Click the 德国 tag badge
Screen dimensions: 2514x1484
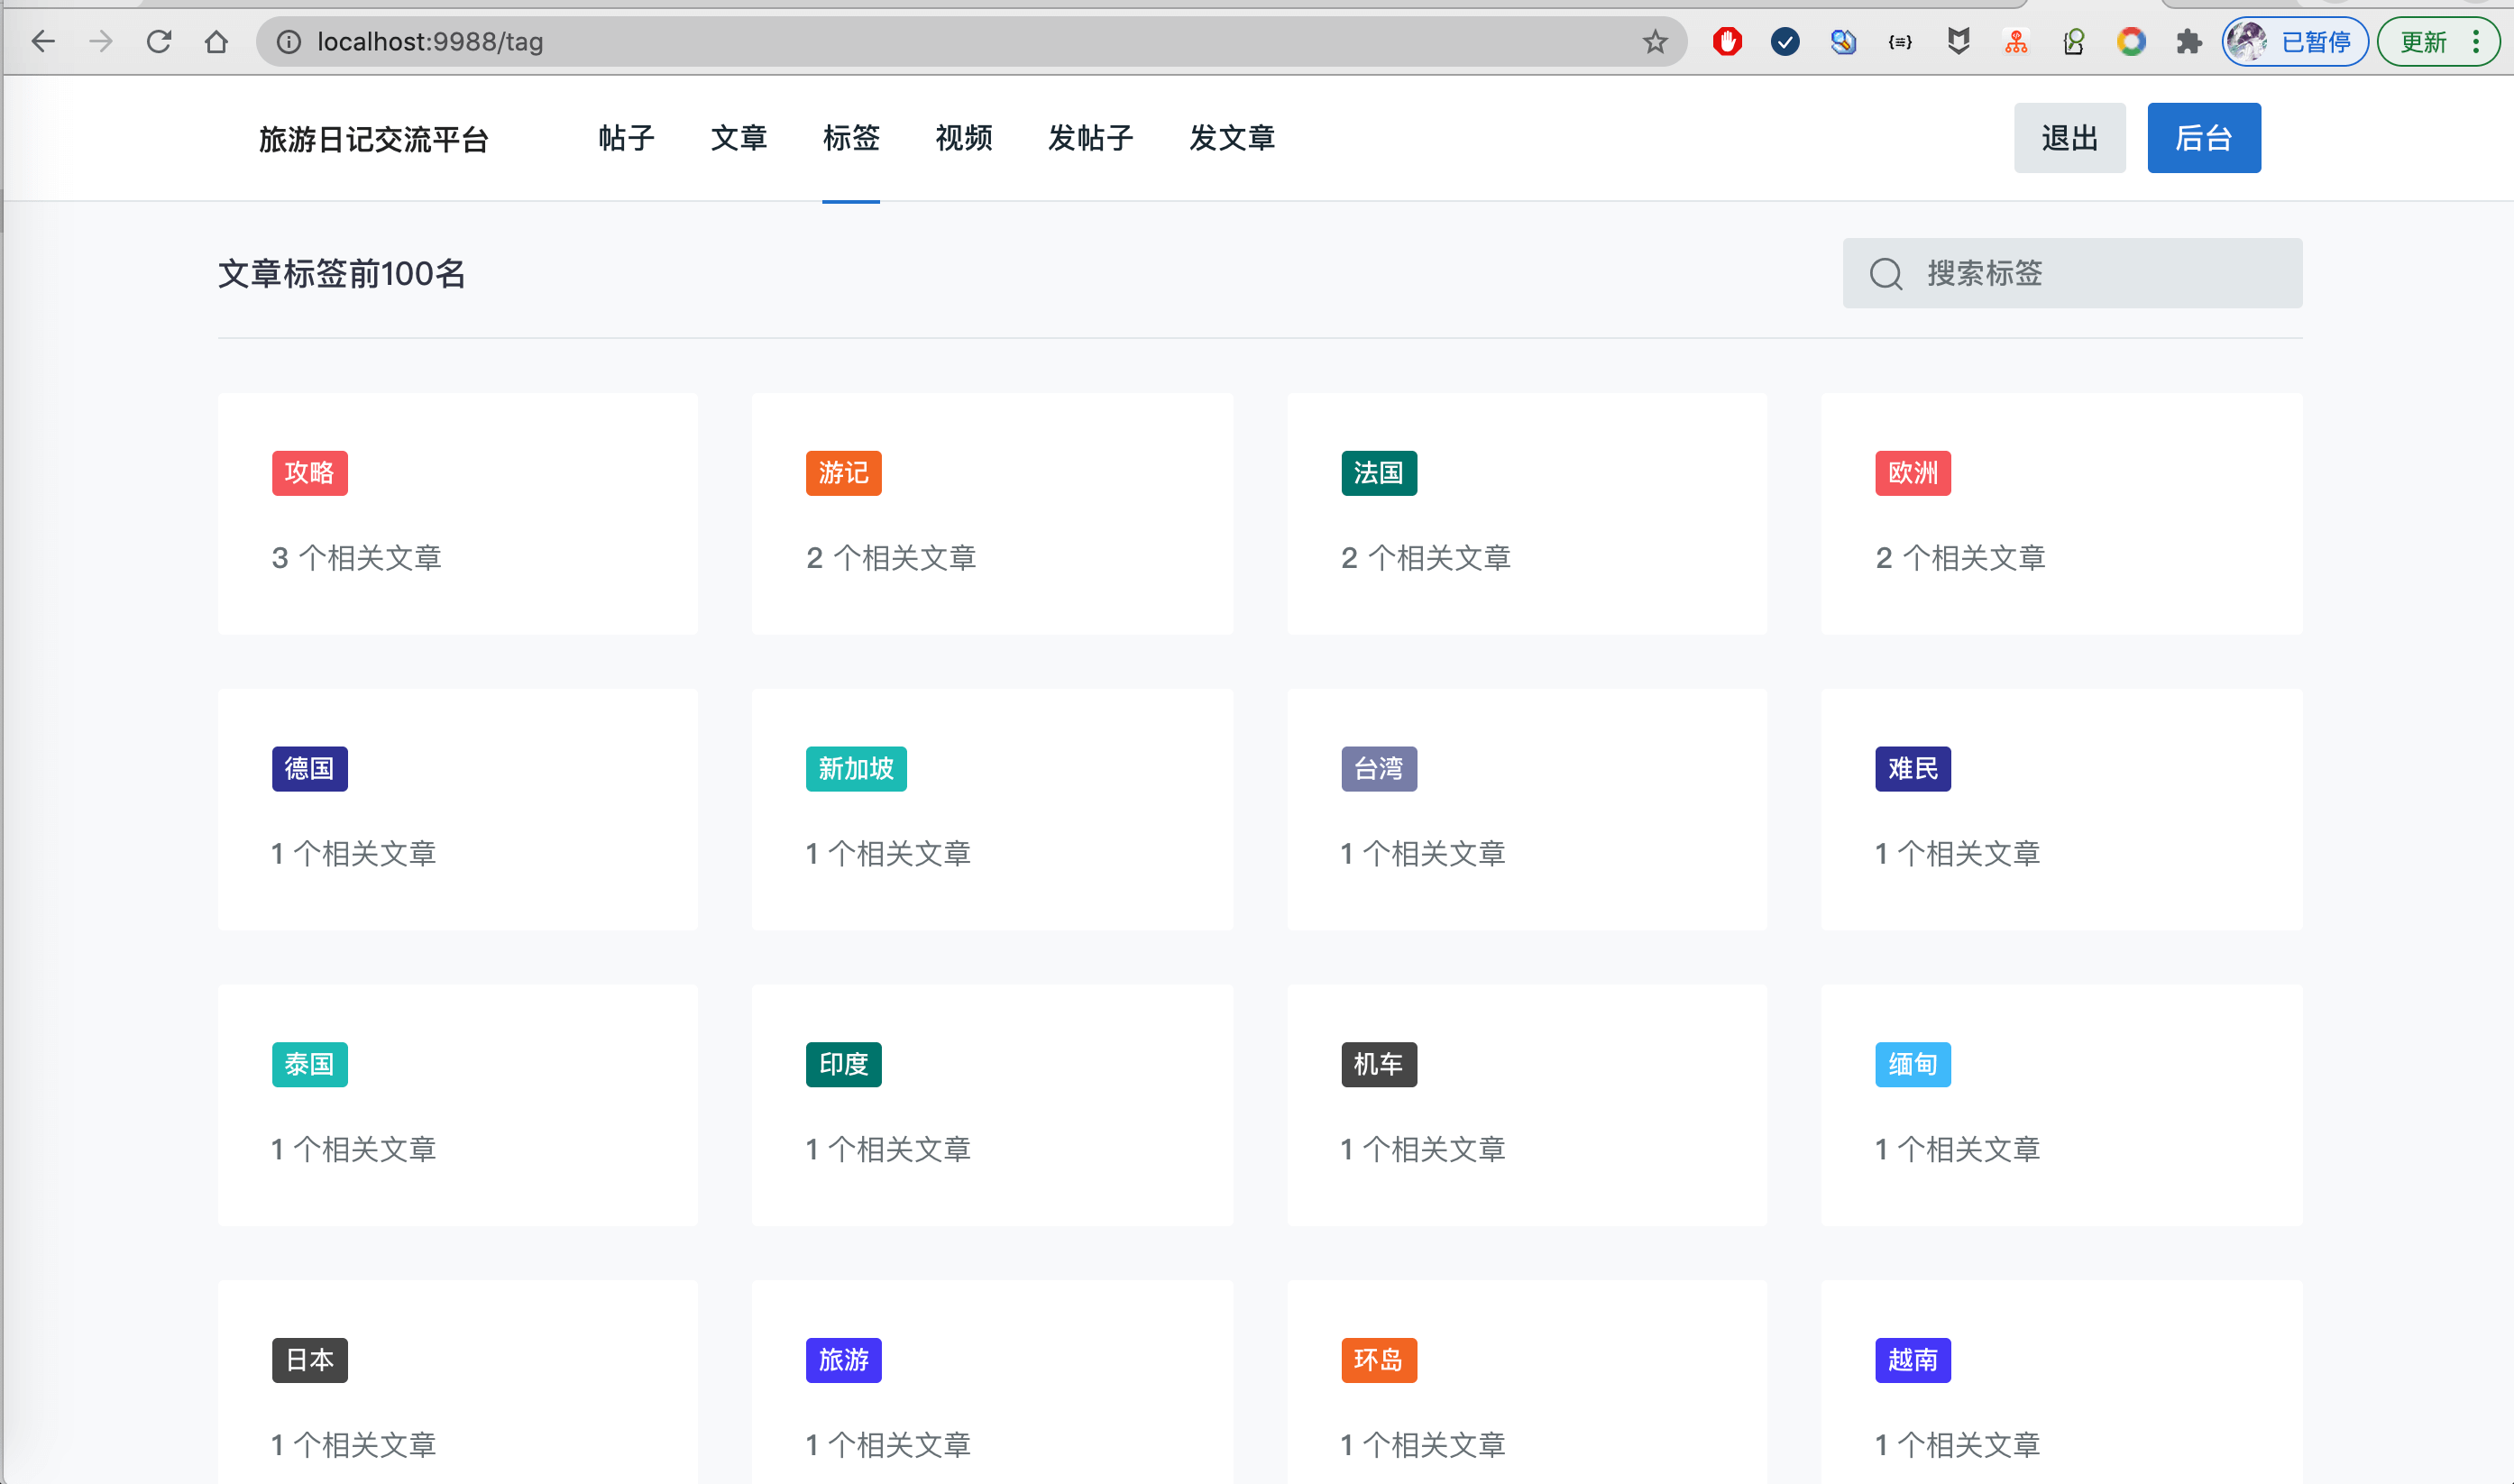[309, 769]
